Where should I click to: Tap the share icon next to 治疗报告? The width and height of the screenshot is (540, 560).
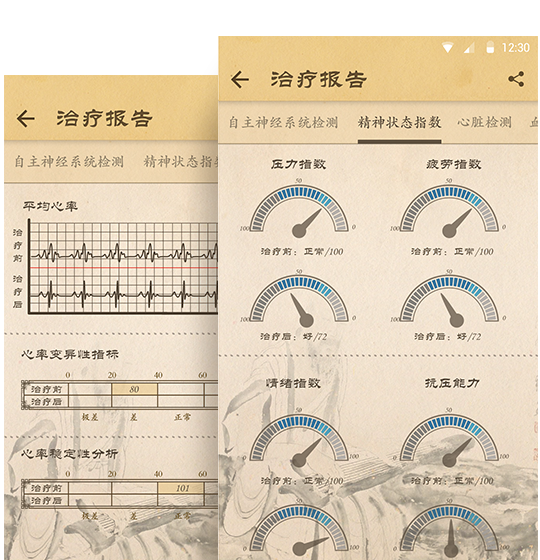516,79
